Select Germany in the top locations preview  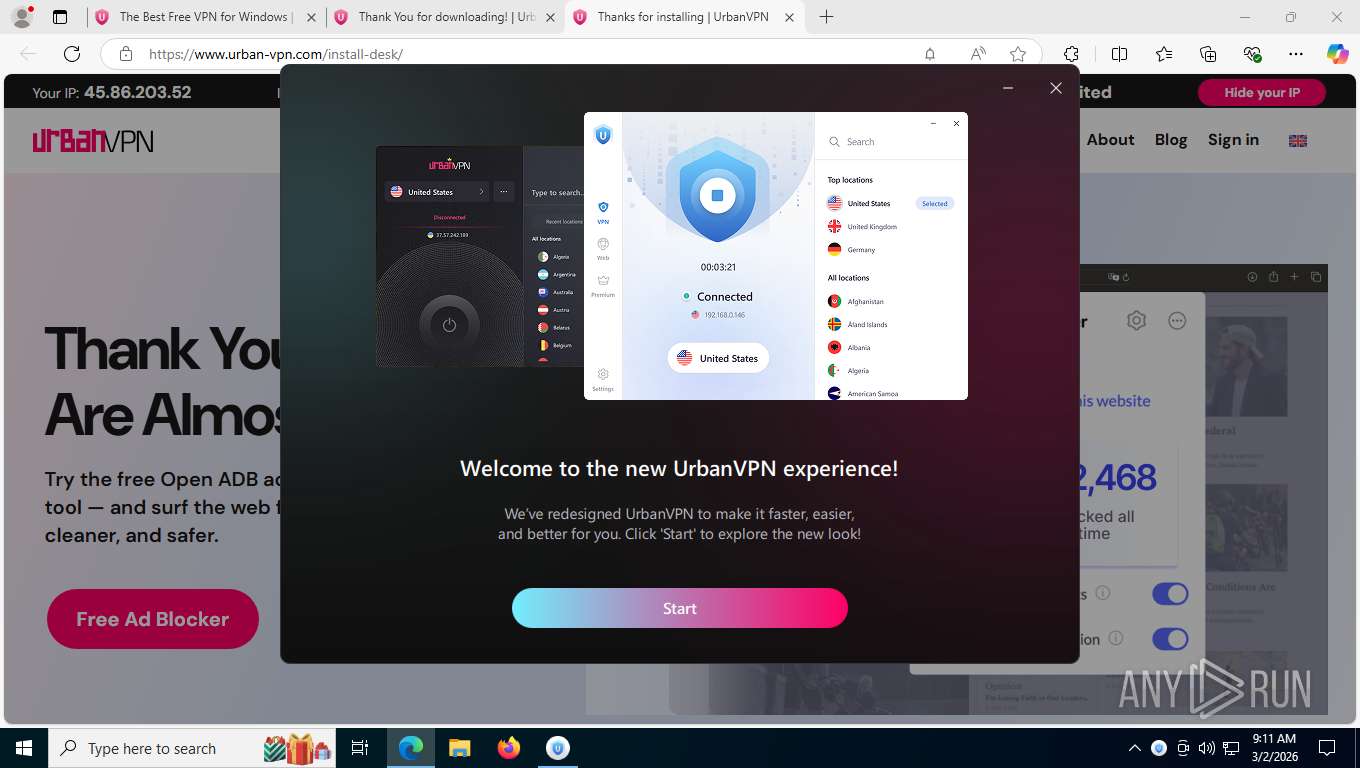tap(851, 250)
